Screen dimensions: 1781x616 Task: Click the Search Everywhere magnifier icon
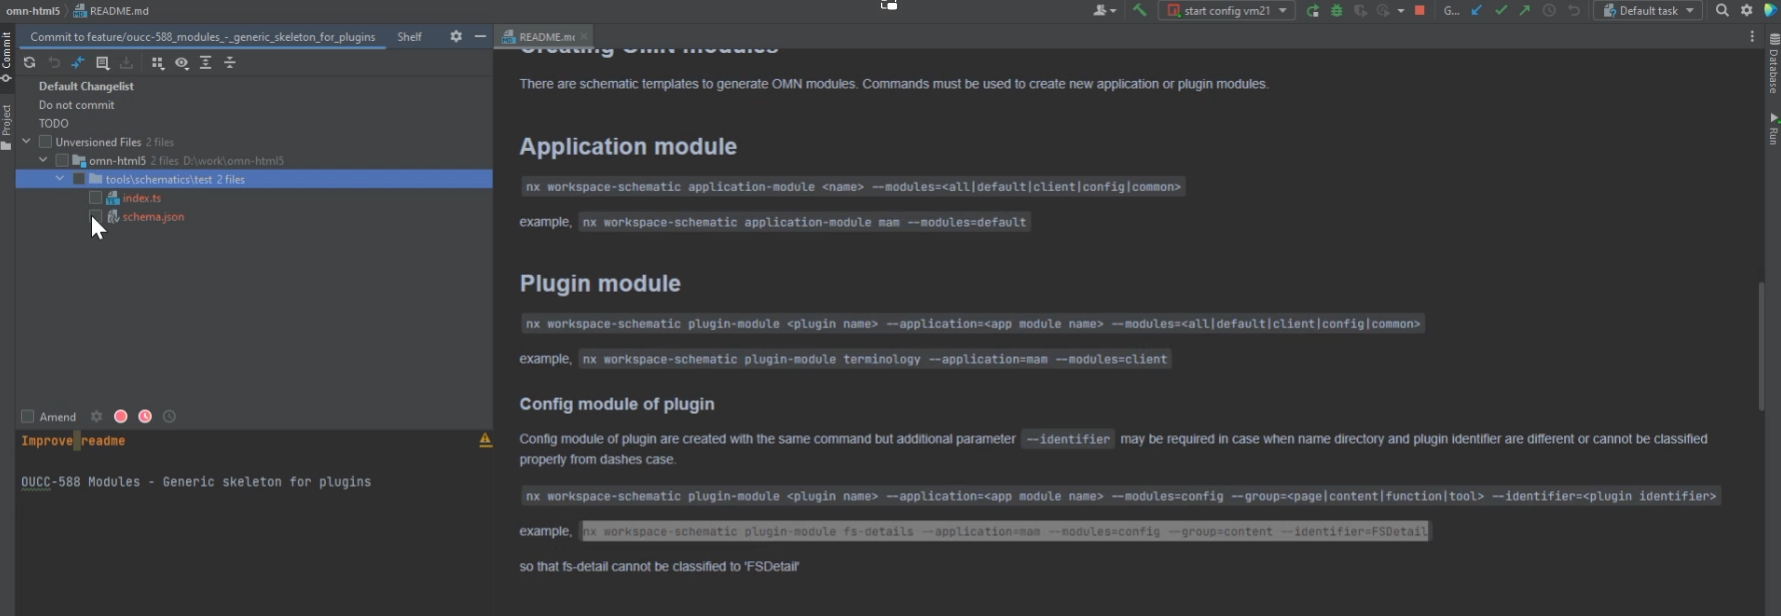1722,11
